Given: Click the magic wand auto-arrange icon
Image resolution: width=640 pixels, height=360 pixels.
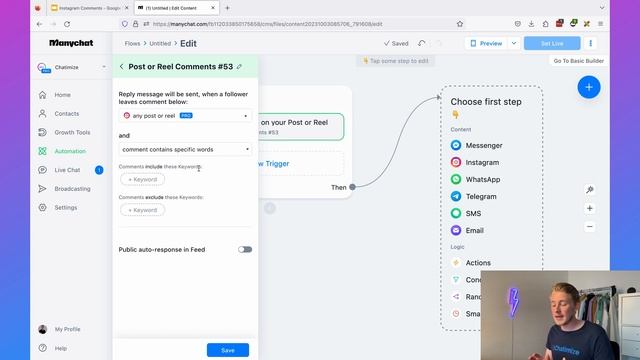Looking at the screenshot, I should (590, 190).
